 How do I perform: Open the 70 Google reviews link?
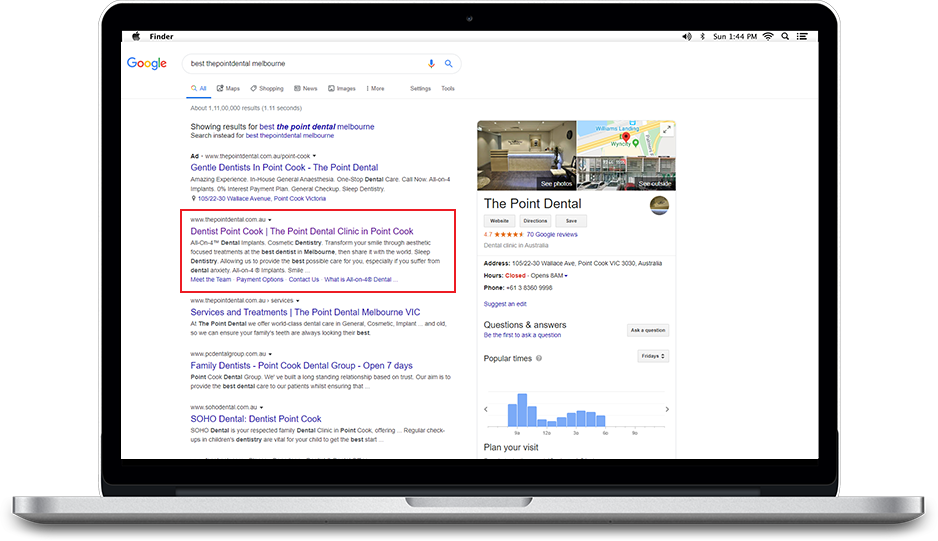pyautogui.click(x=552, y=235)
